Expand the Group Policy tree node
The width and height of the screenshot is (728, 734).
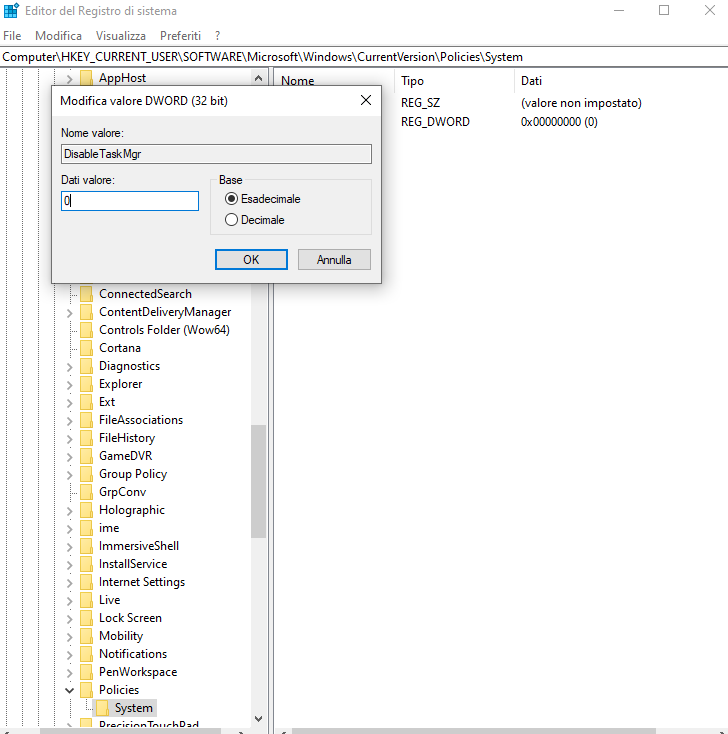pyautogui.click(x=69, y=474)
